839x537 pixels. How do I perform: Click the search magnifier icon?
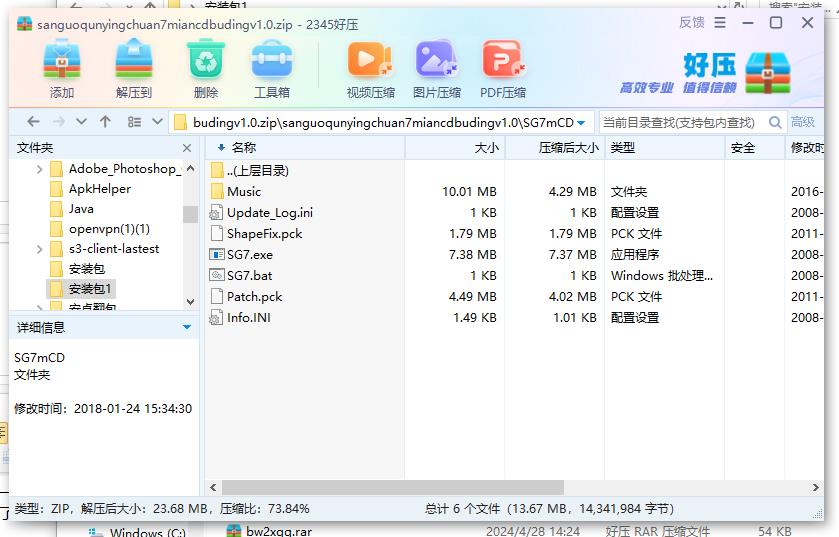[x=775, y=122]
